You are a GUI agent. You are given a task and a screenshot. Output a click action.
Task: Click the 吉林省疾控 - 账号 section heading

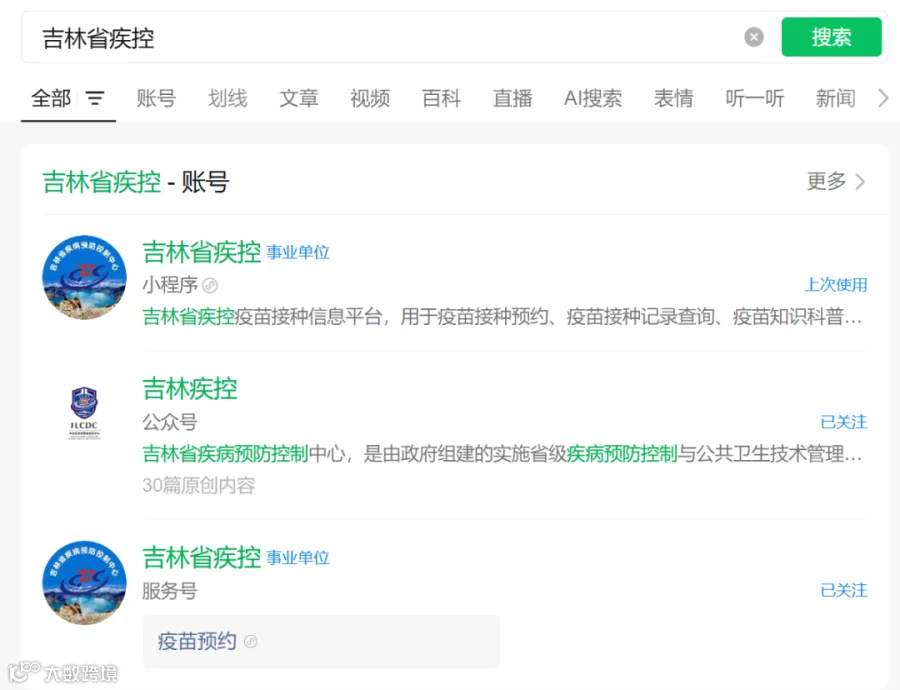[x=136, y=182]
